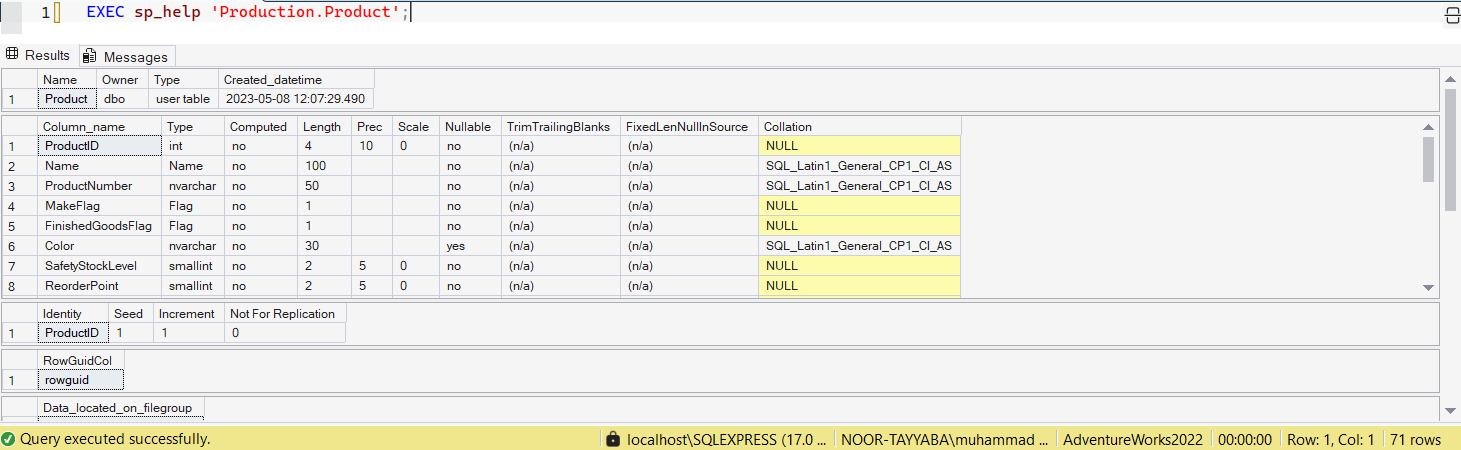Click the 'ReorderPoint' column name cell
The image size is (1461, 450).
click(99, 286)
